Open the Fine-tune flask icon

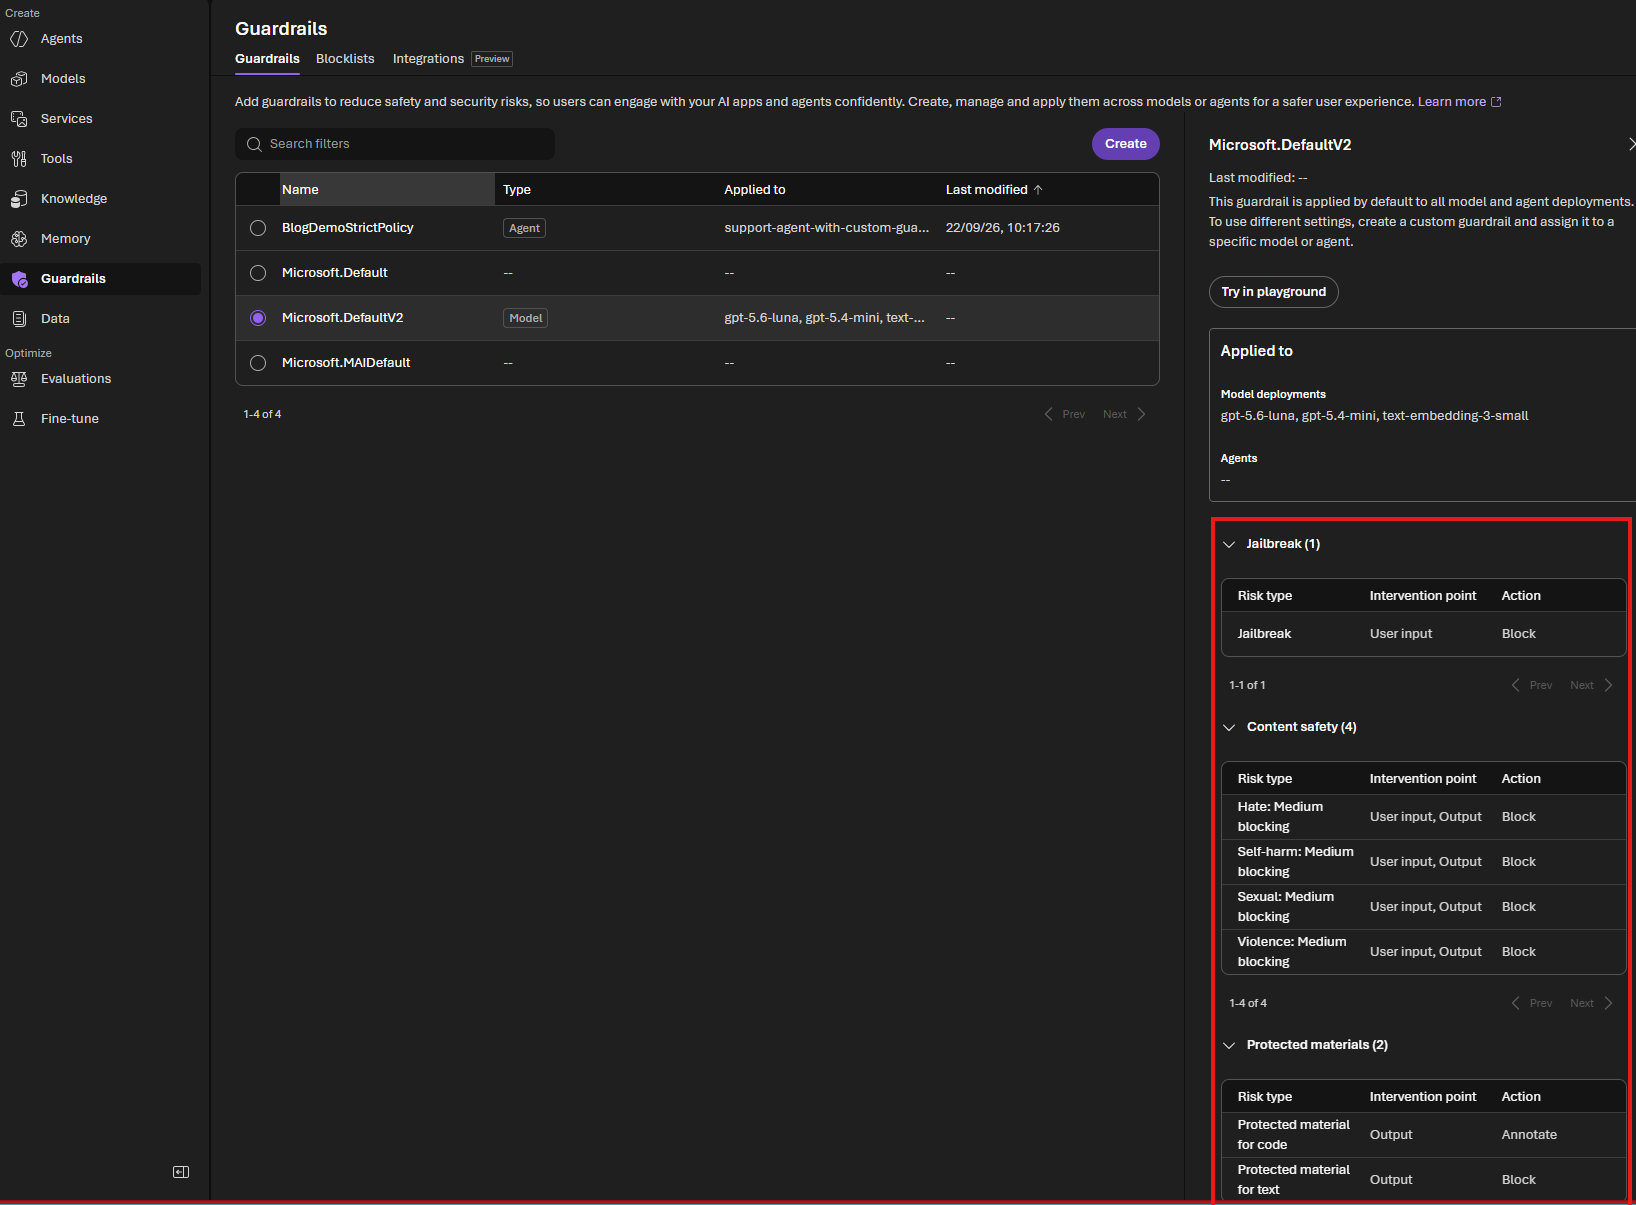(19, 419)
